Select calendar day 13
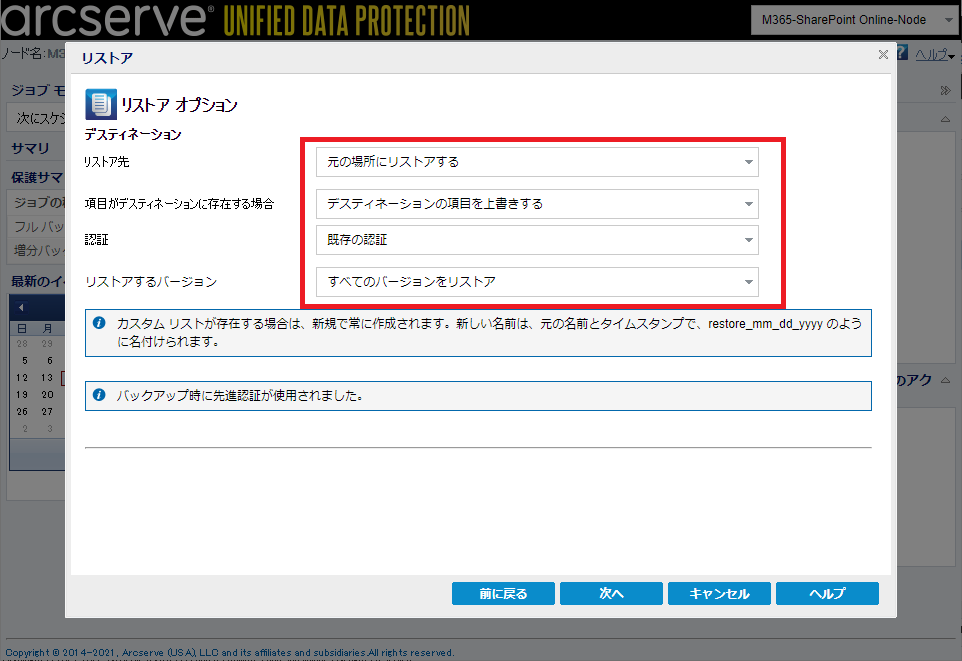 (x=47, y=377)
